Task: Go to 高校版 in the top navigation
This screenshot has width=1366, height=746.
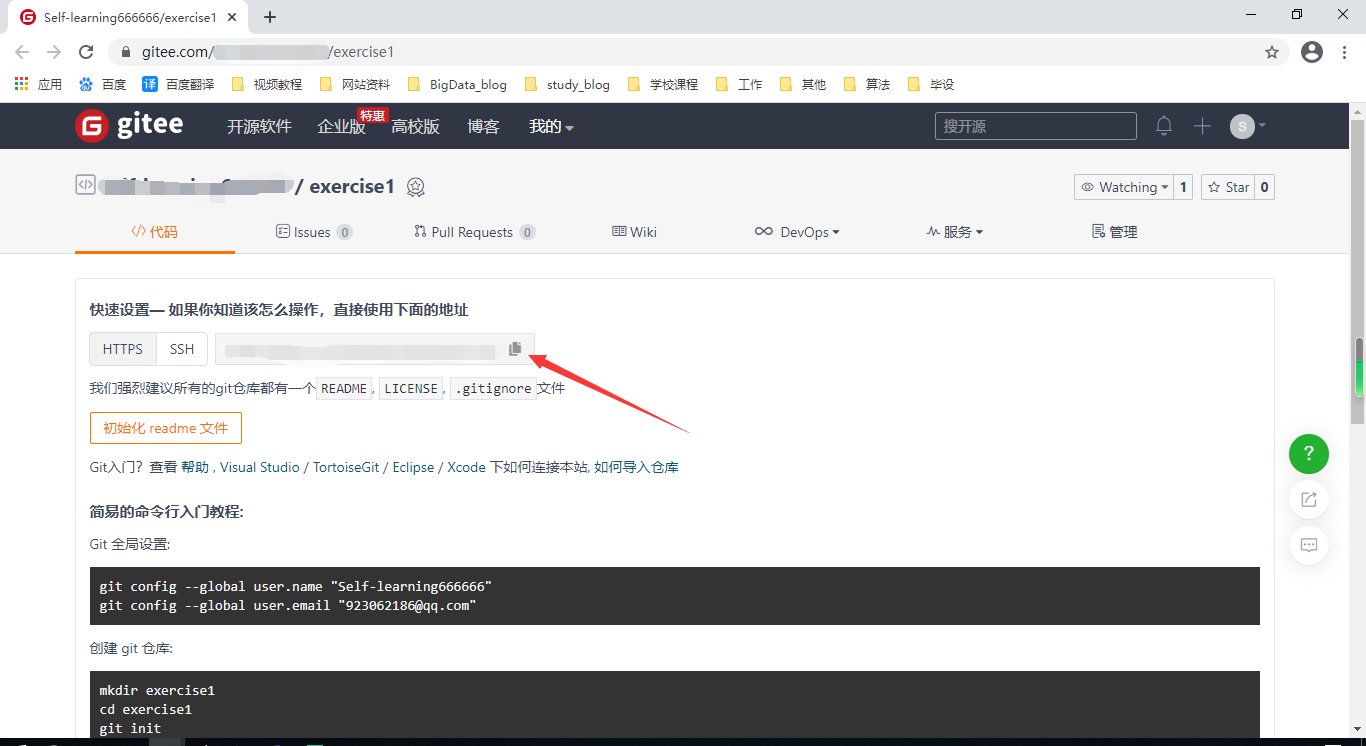Action: coord(416,127)
